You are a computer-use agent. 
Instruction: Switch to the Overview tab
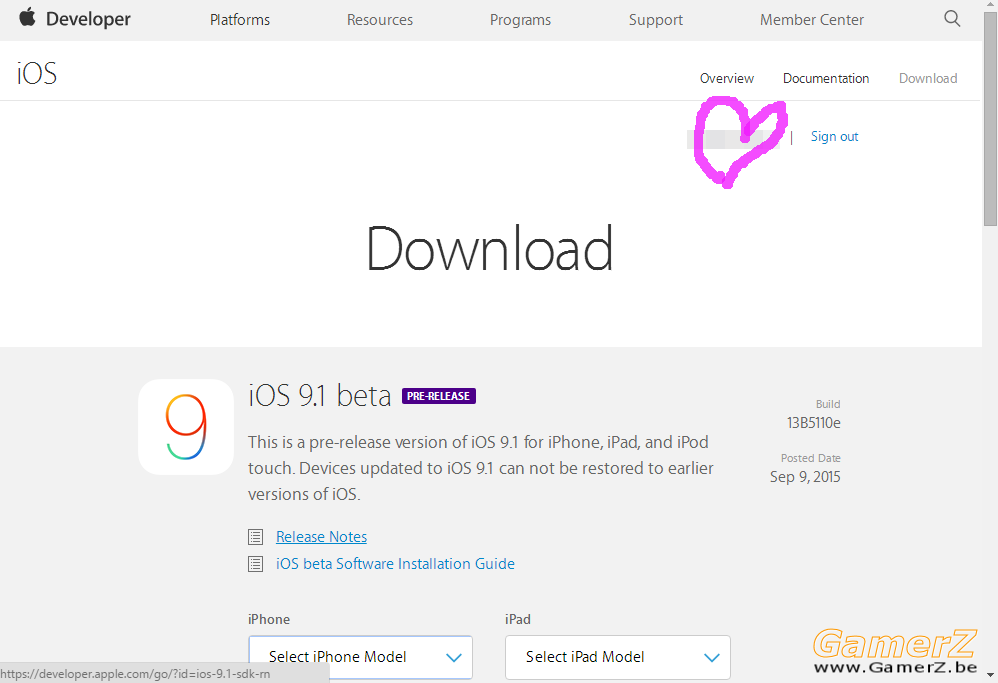click(727, 78)
